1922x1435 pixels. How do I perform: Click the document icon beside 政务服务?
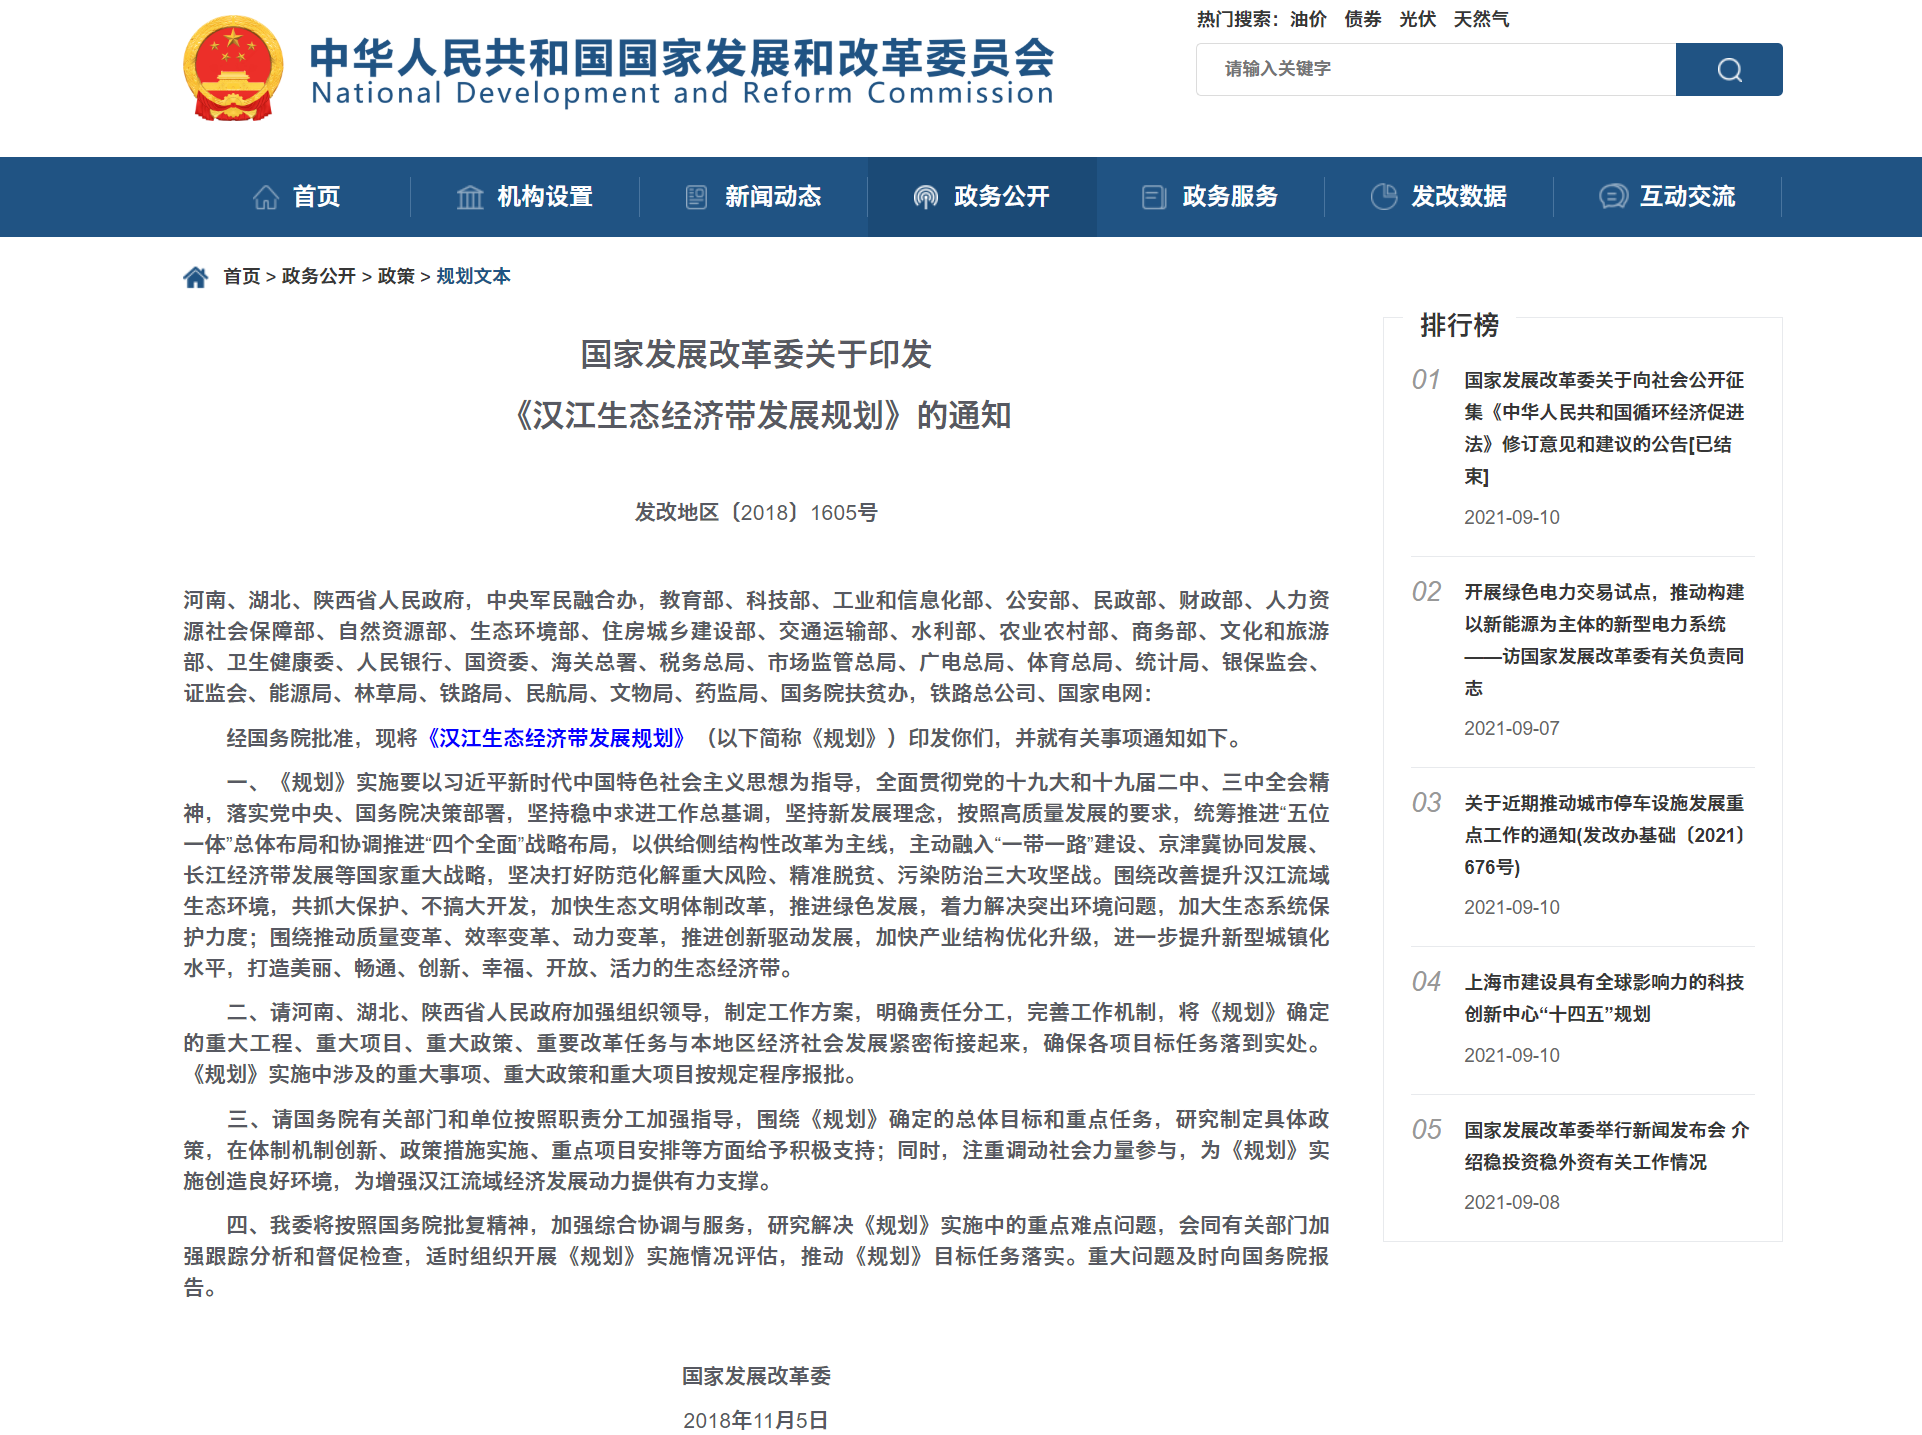pyautogui.click(x=1154, y=197)
